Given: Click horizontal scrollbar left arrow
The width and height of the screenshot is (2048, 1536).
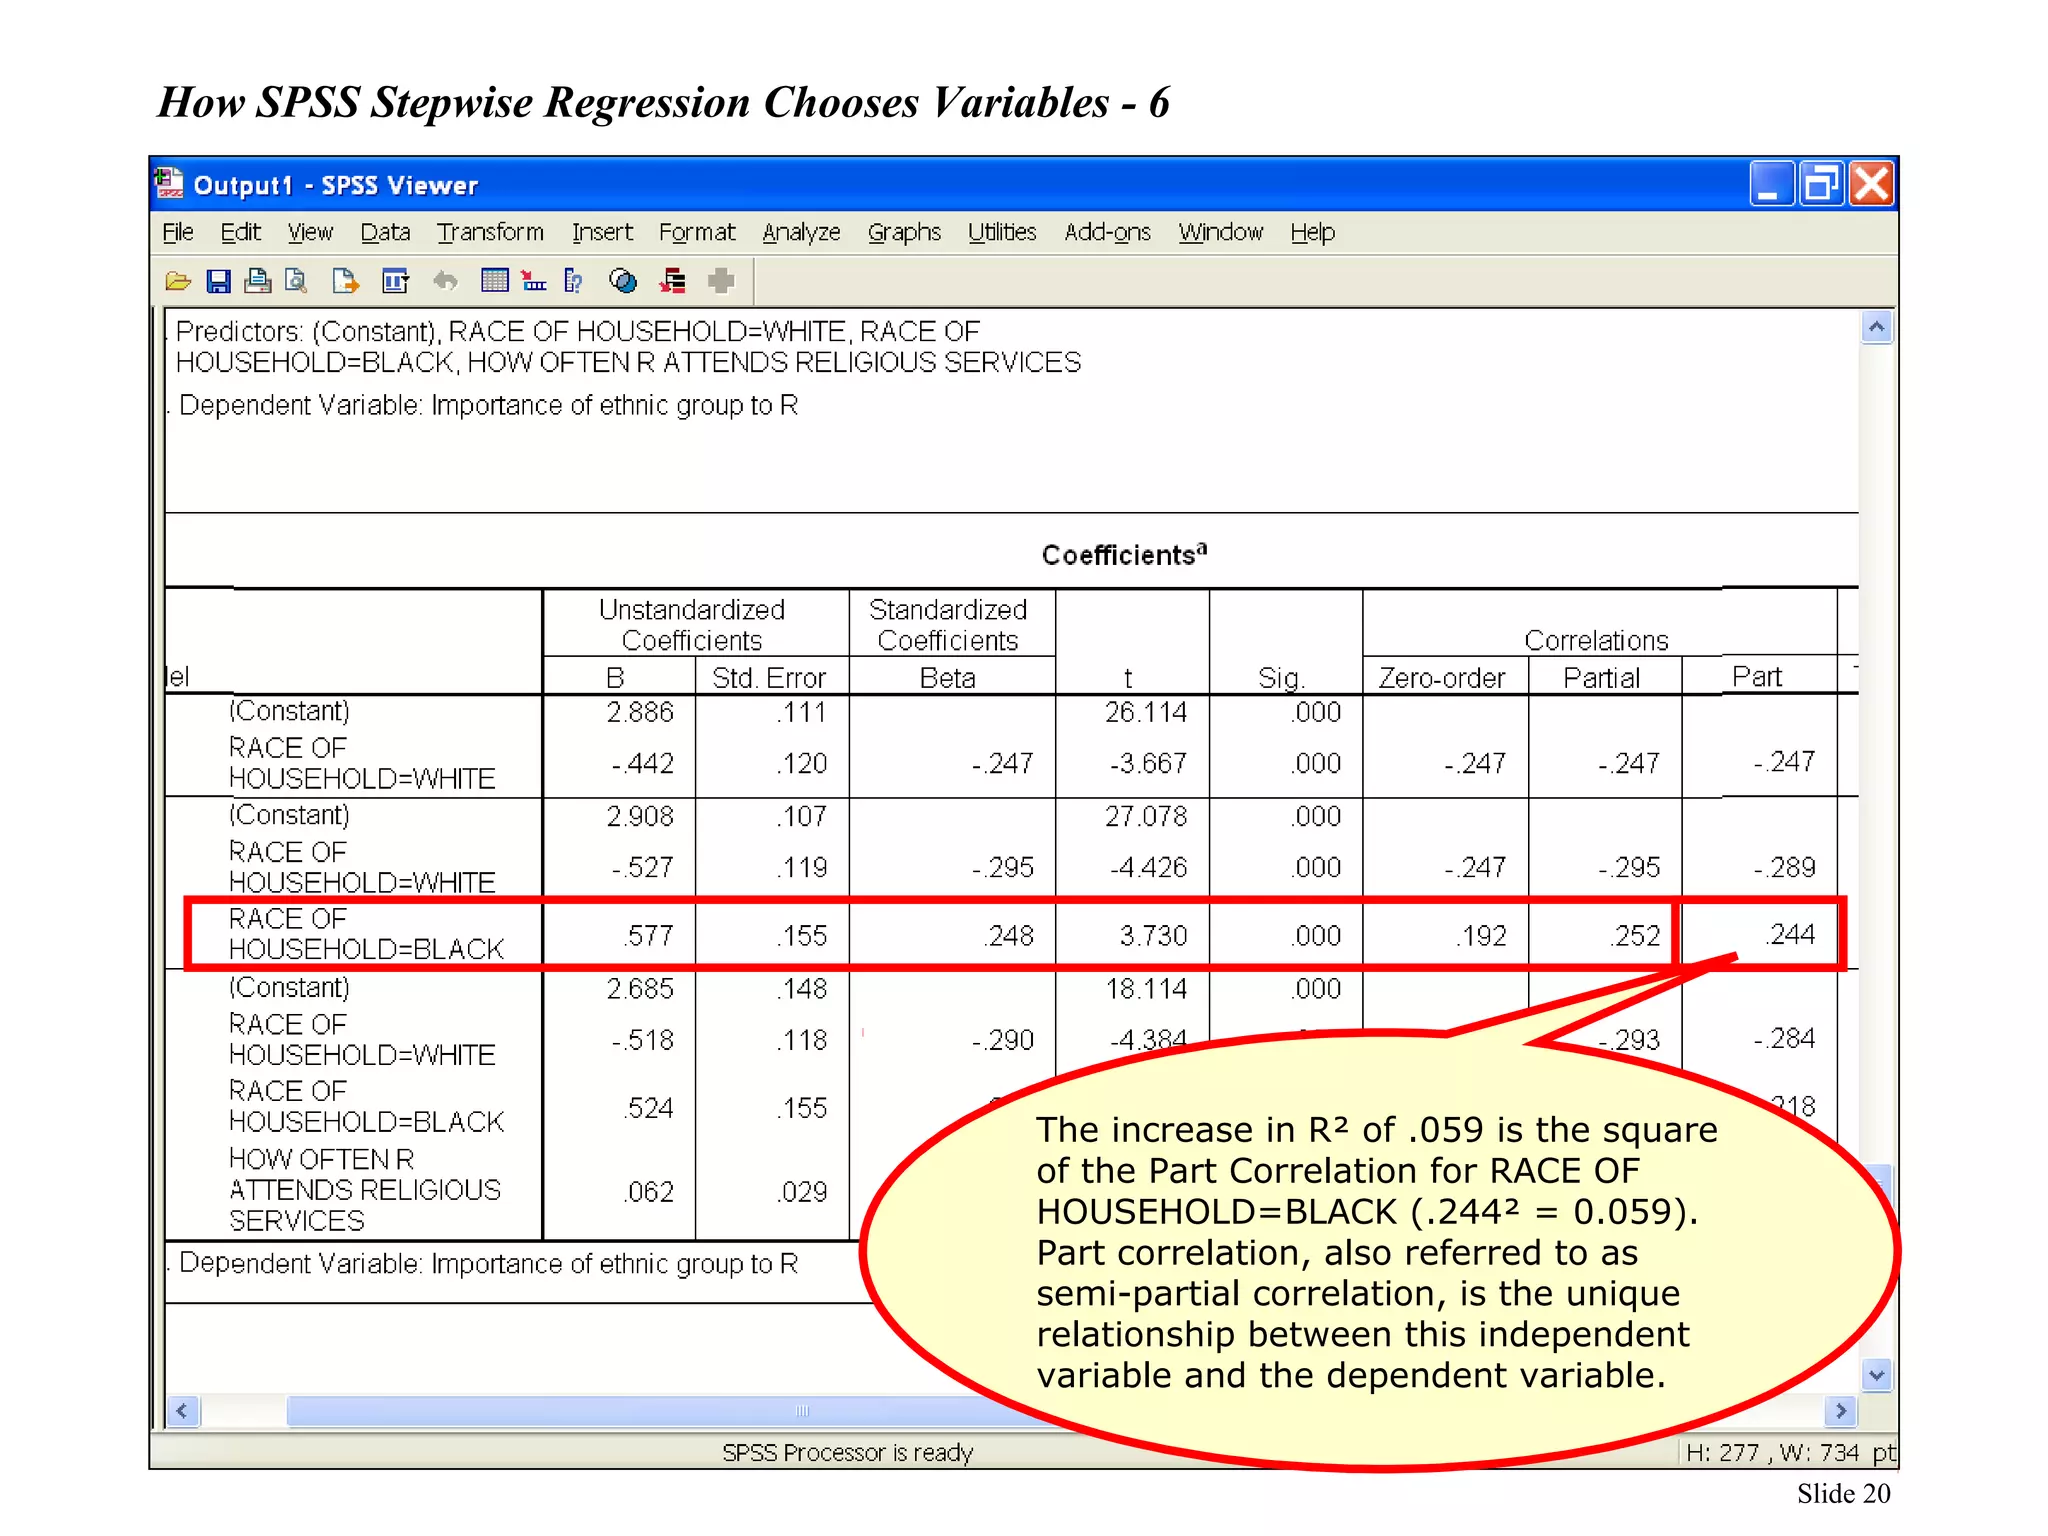Looking at the screenshot, I should point(182,1411).
